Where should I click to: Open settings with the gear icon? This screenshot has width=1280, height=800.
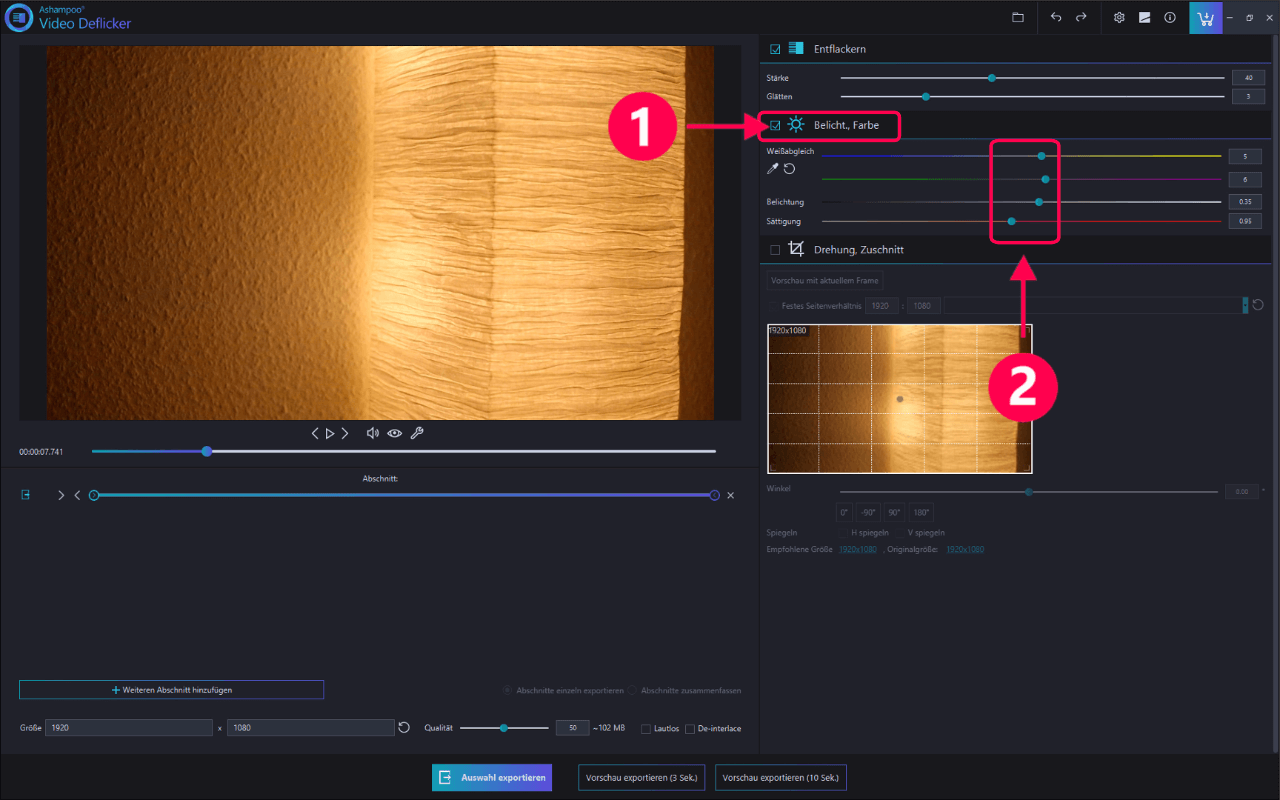point(1119,18)
